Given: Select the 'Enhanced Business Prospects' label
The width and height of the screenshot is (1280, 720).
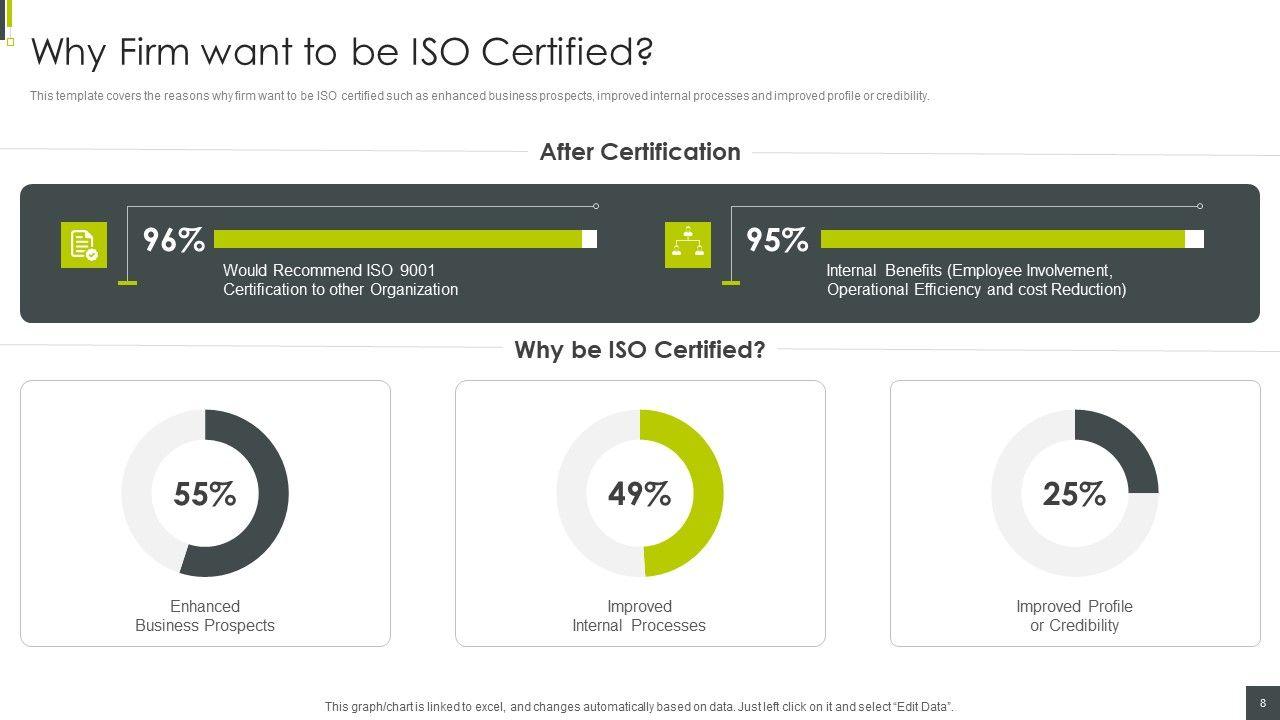Looking at the screenshot, I should pyautogui.click(x=205, y=616).
